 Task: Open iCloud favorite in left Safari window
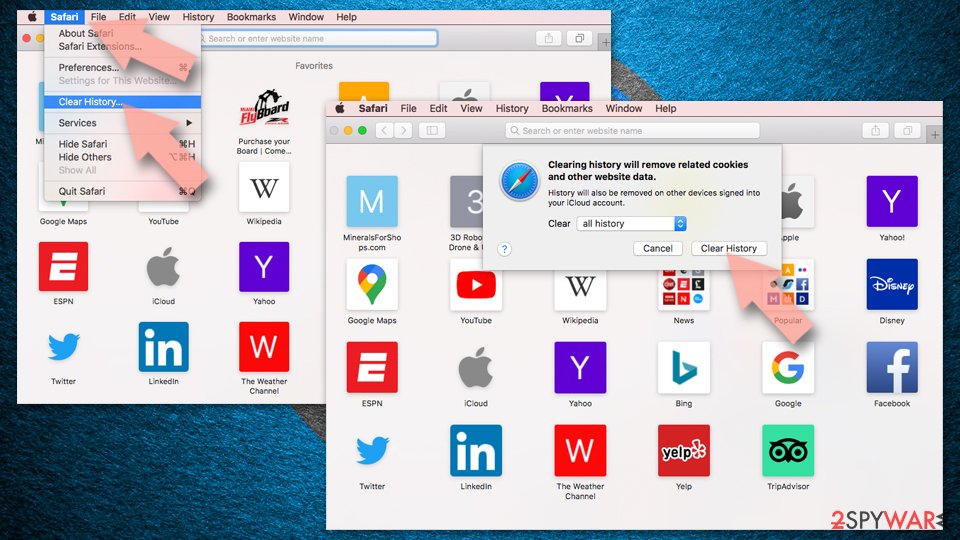tap(163, 266)
